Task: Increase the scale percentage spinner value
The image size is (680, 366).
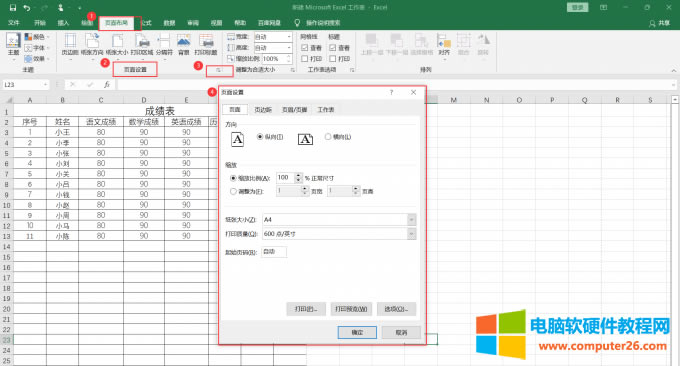Action: click(x=298, y=175)
